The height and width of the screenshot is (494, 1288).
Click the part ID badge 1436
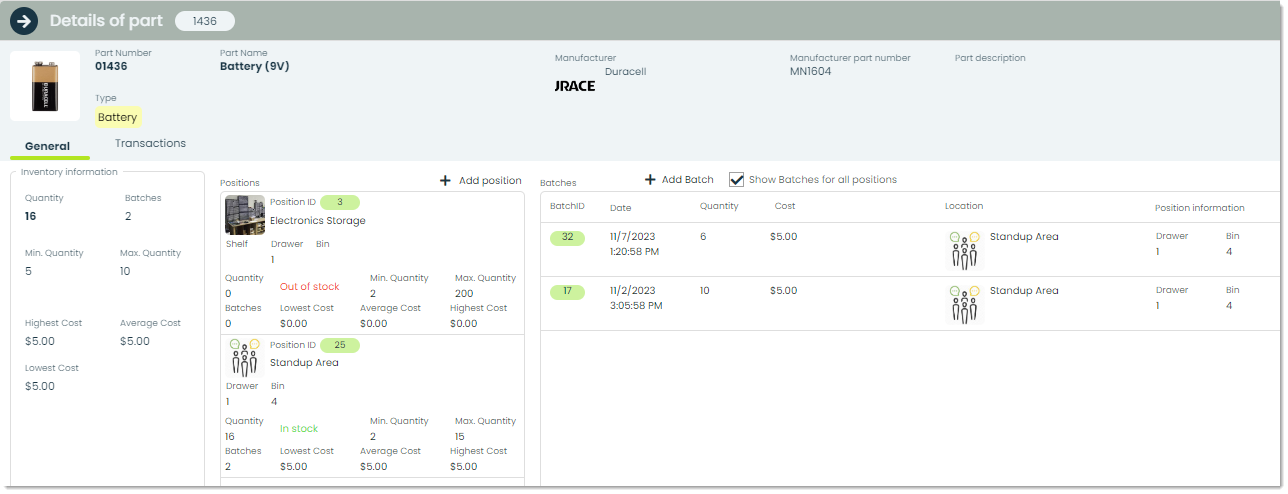point(205,21)
